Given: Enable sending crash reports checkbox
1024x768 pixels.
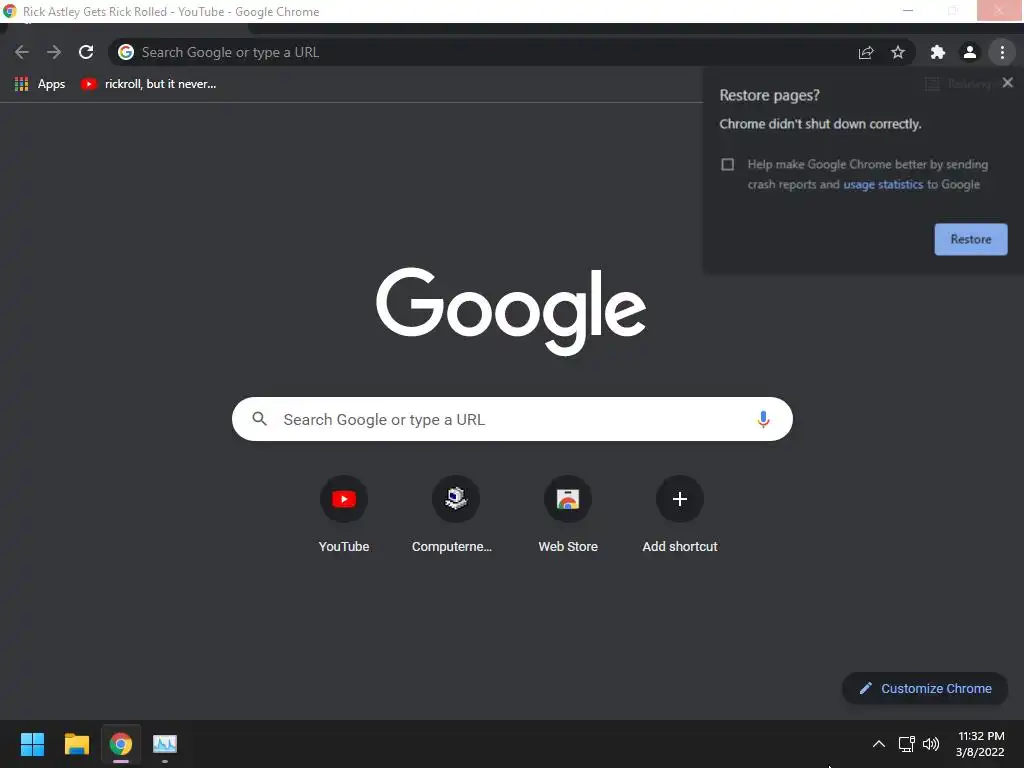Looking at the screenshot, I should point(728,165).
